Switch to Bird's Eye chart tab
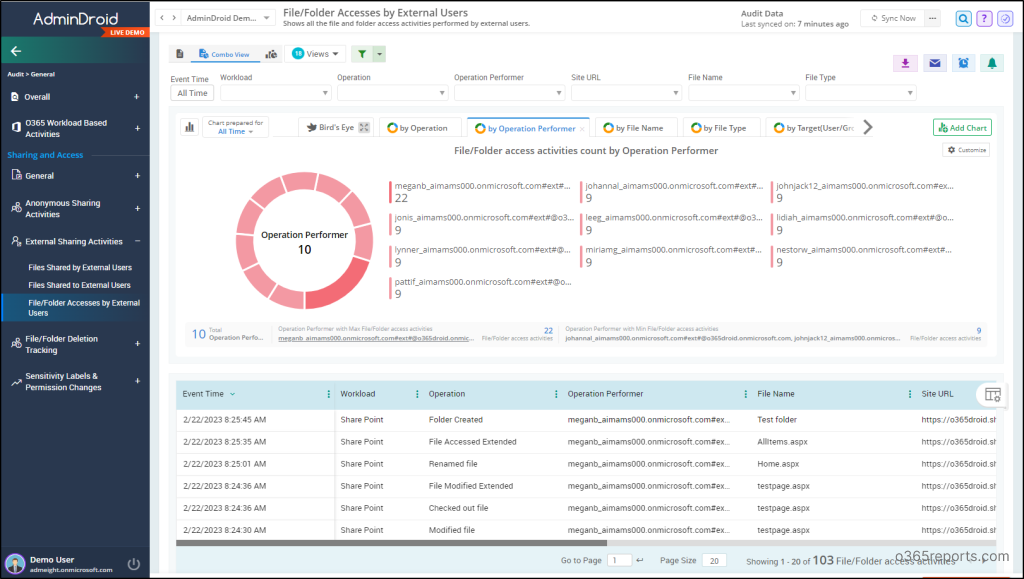 [x=330, y=128]
